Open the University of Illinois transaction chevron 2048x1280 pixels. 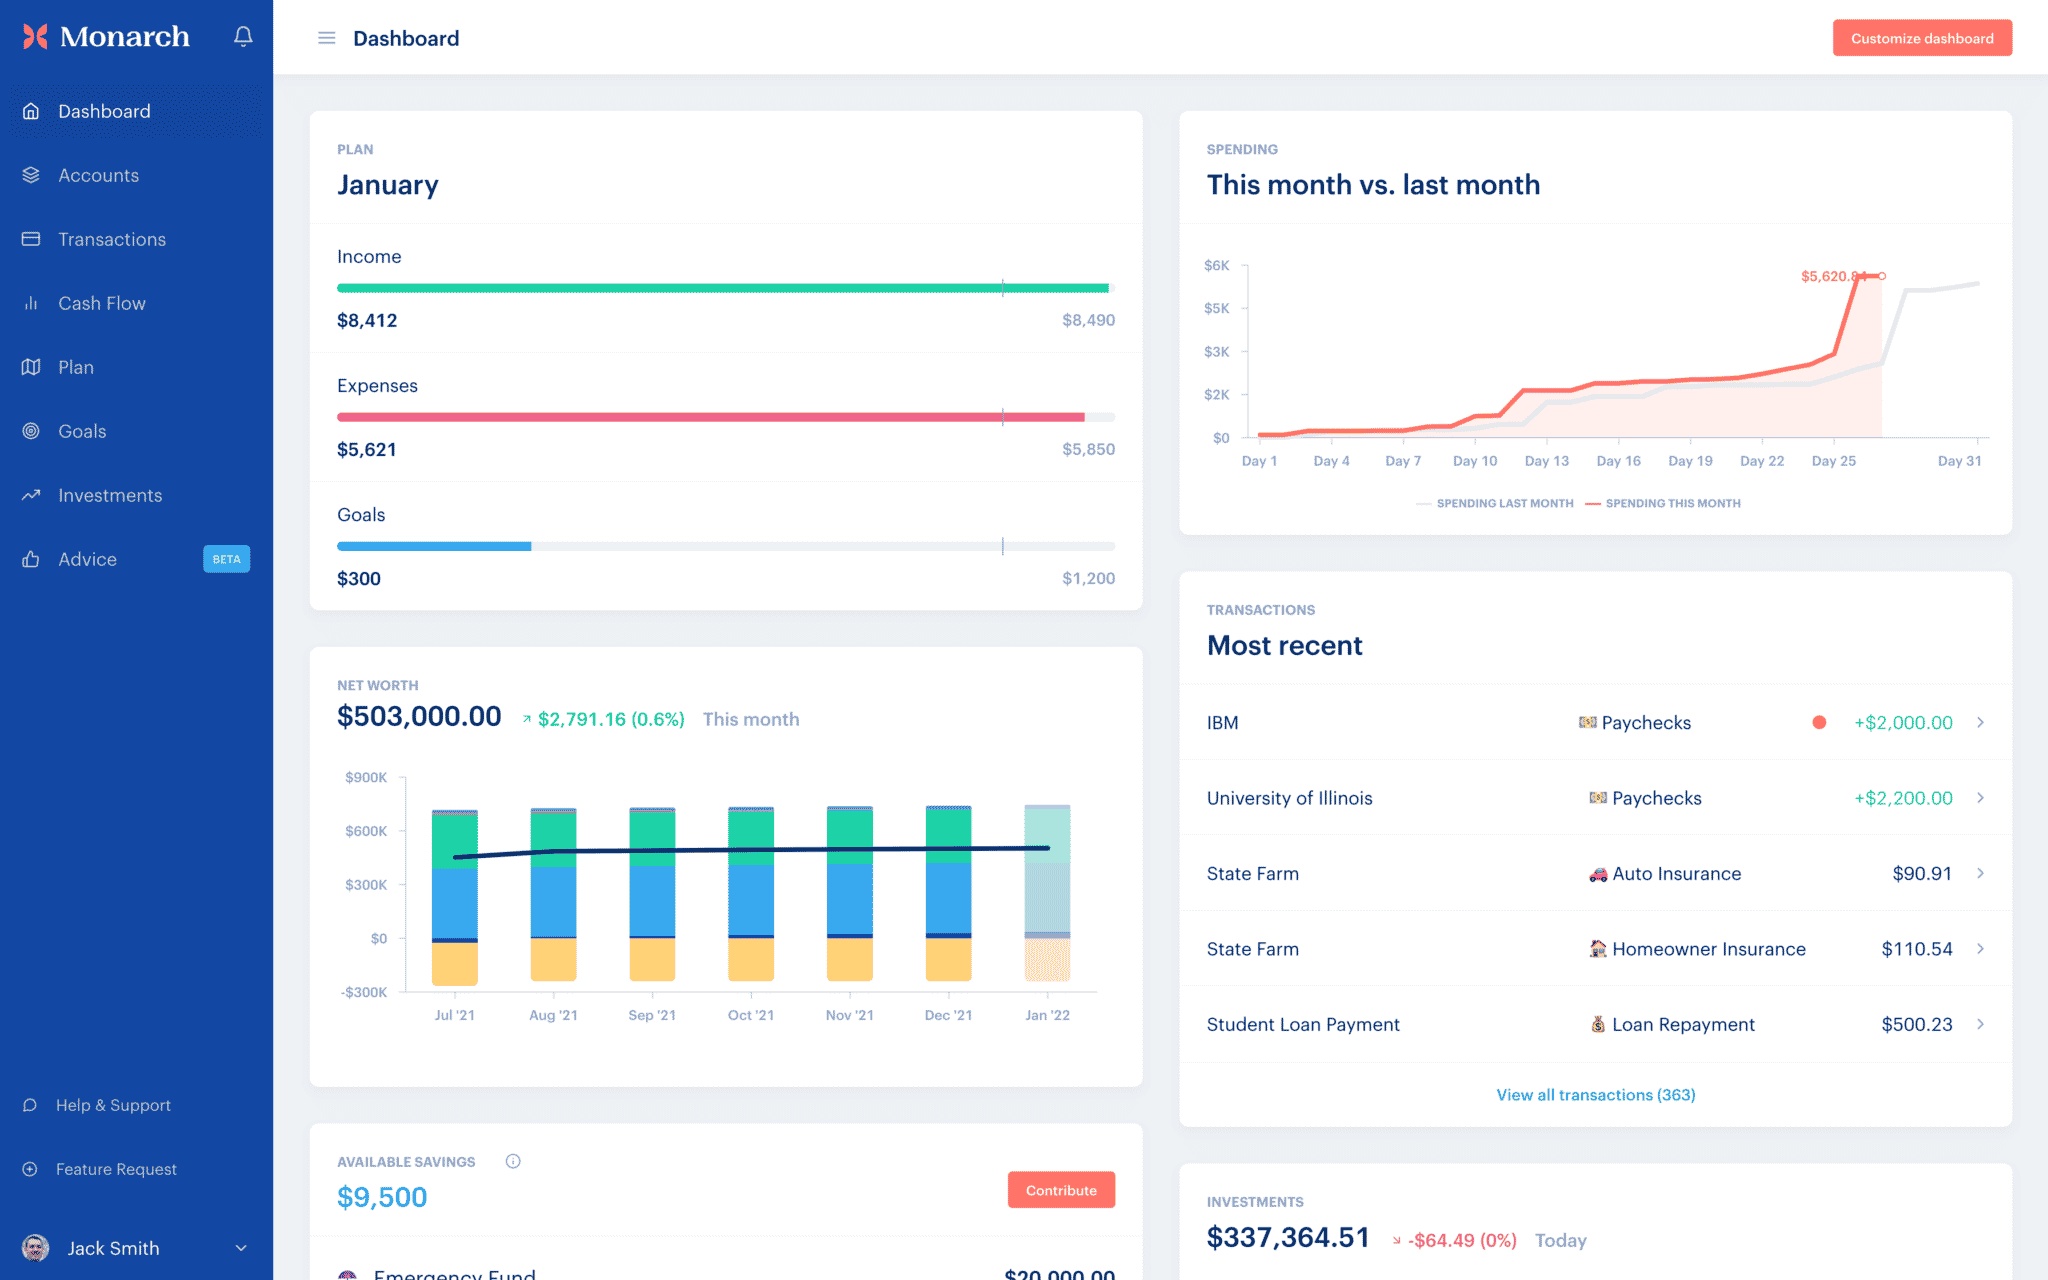pos(1981,798)
